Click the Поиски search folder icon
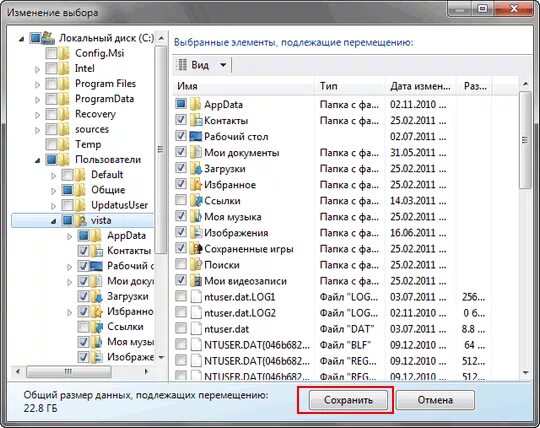540x428 pixels. click(195, 264)
